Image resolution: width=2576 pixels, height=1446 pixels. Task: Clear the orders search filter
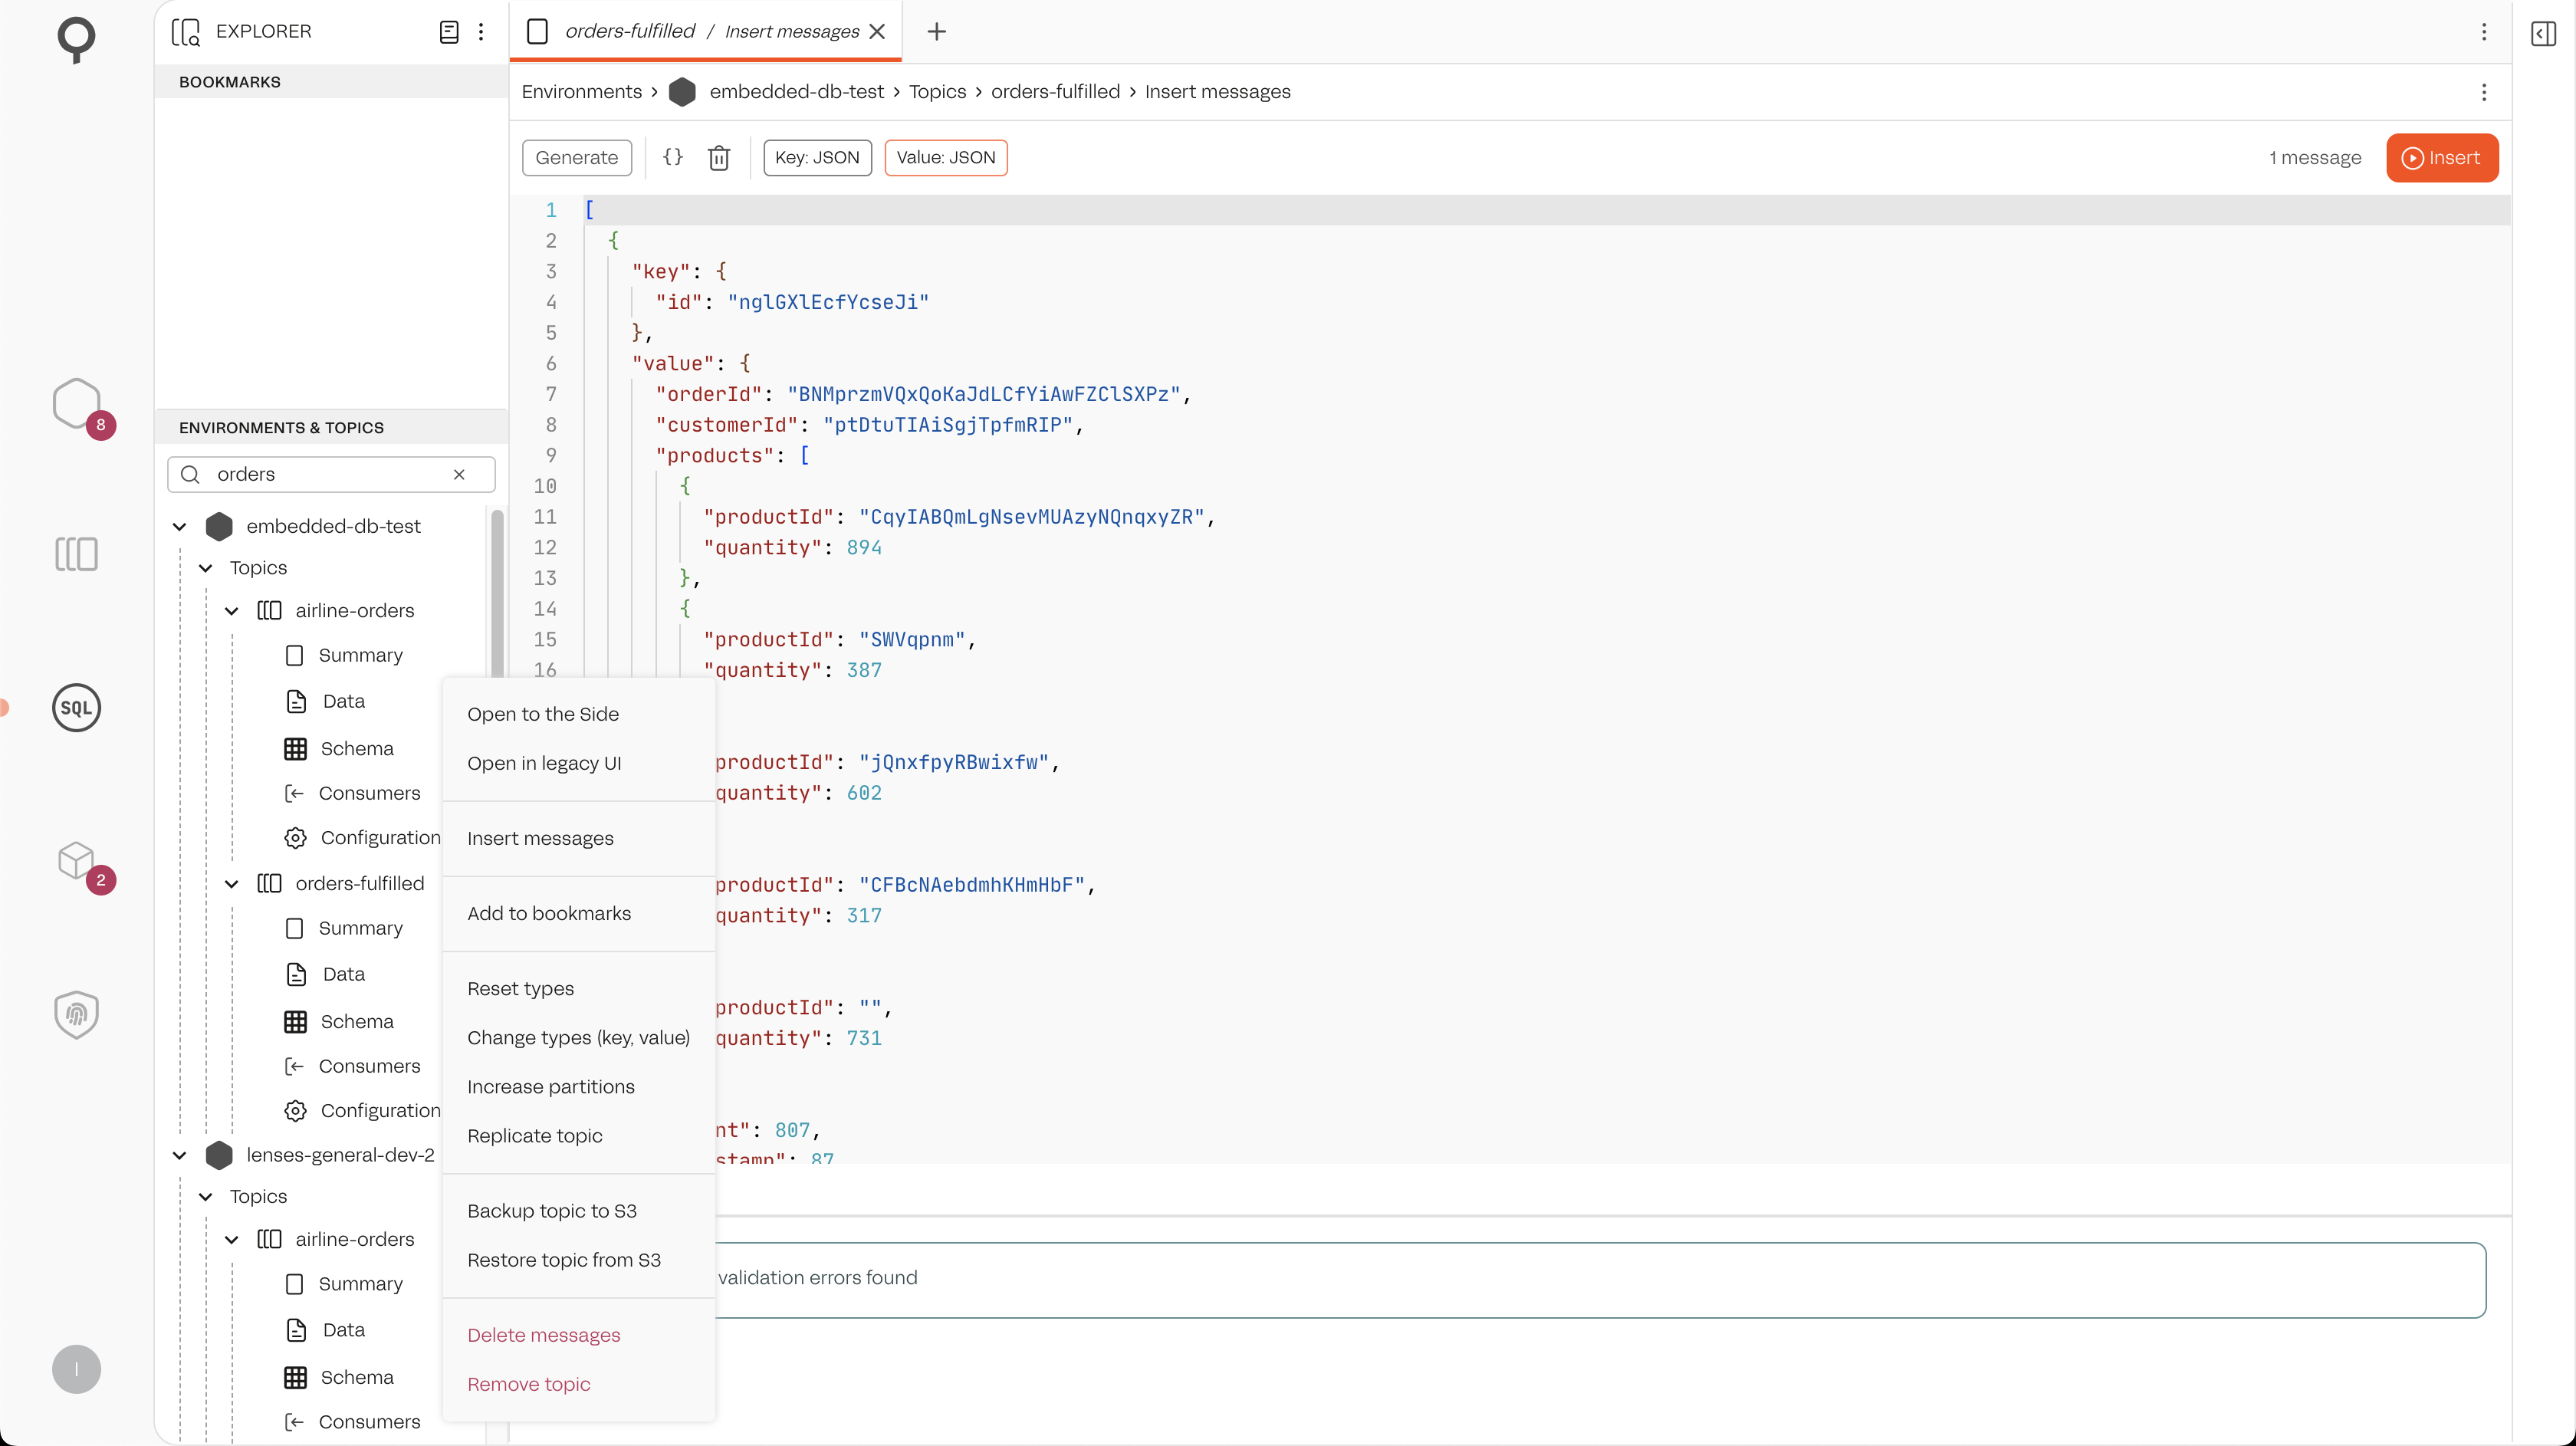[459, 474]
